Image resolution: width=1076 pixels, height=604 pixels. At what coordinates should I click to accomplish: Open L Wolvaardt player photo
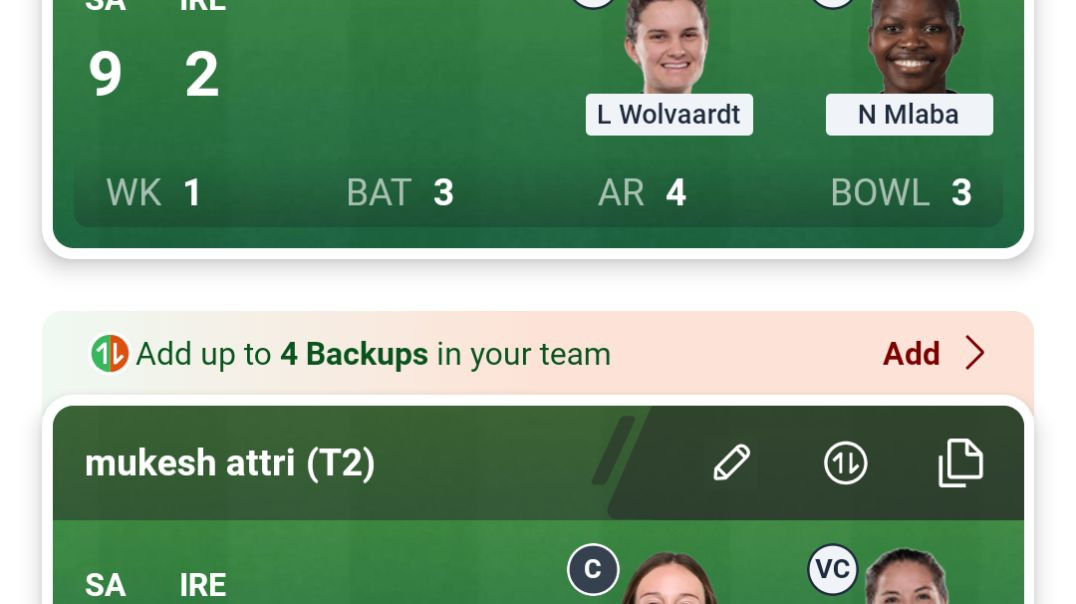pyautogui.click(x=668, y=47)
